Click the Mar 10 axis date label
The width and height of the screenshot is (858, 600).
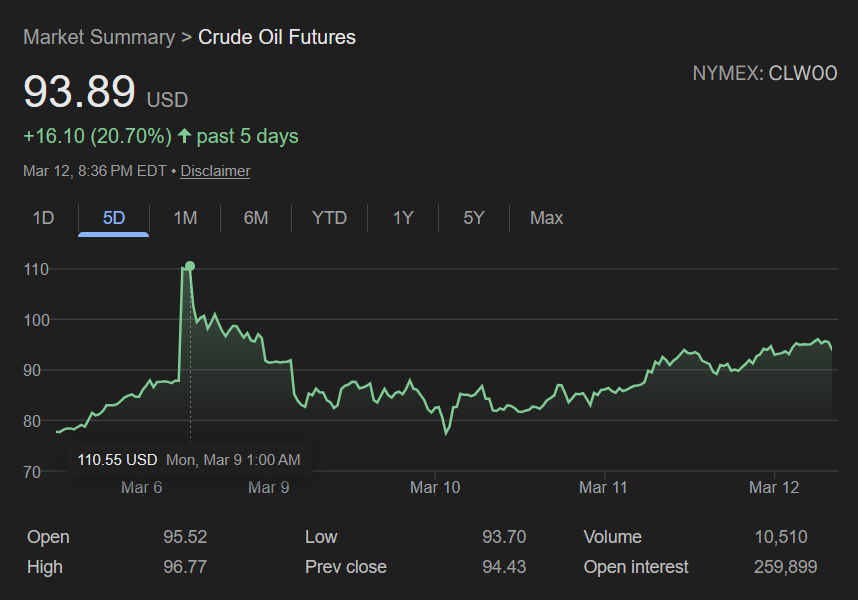coord(435,487)
